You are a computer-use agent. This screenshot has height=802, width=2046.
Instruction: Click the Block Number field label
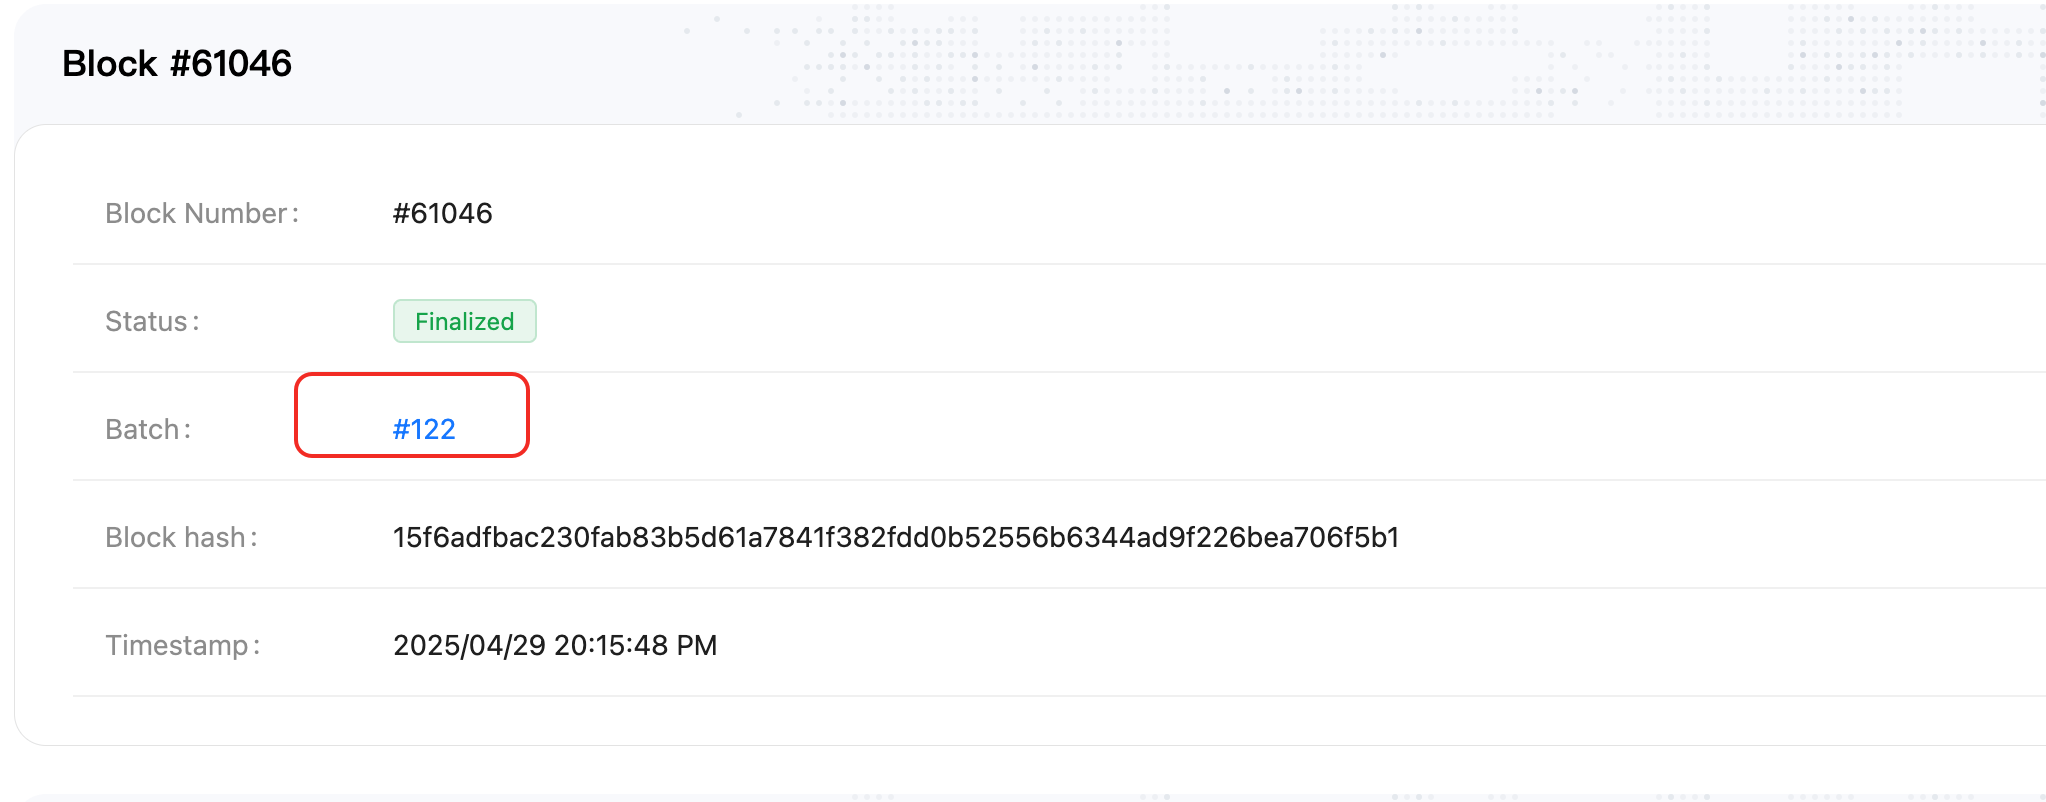pyautogui.click(x=202, y=213)
